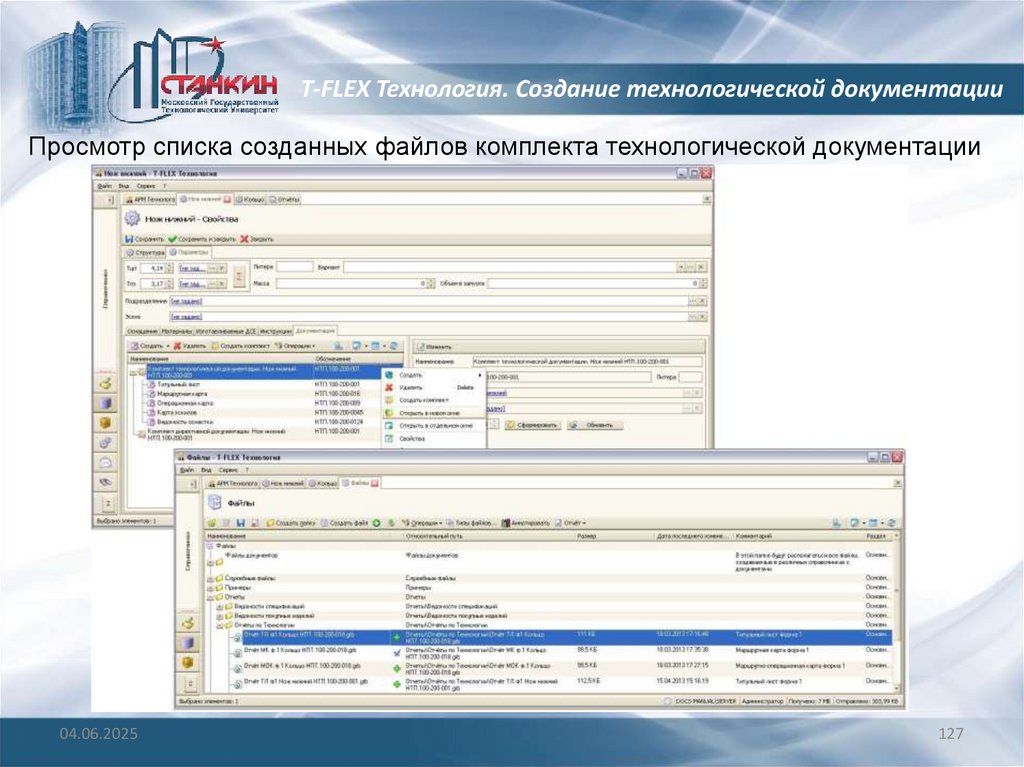Choose Свойства in the context menu
The image size is (1024, 767).
coord(434,438)
